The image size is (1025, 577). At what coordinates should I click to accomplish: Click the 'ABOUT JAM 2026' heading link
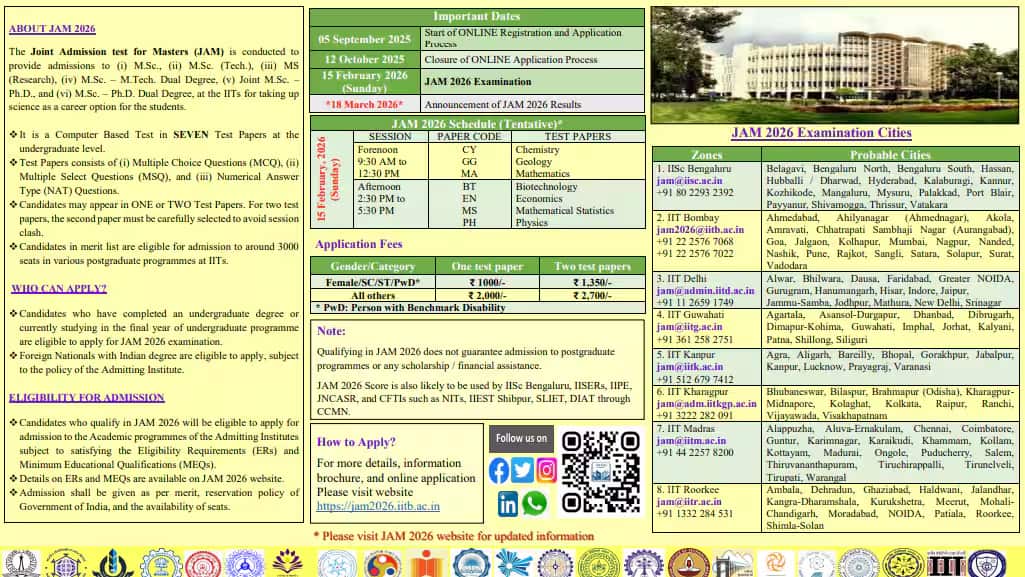(x=52, y=29)
